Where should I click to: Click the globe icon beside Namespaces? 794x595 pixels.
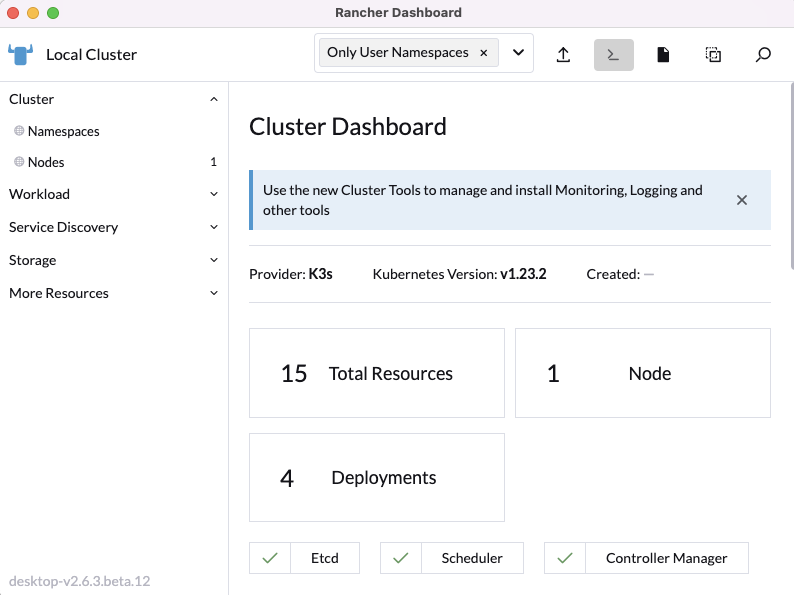19,131
